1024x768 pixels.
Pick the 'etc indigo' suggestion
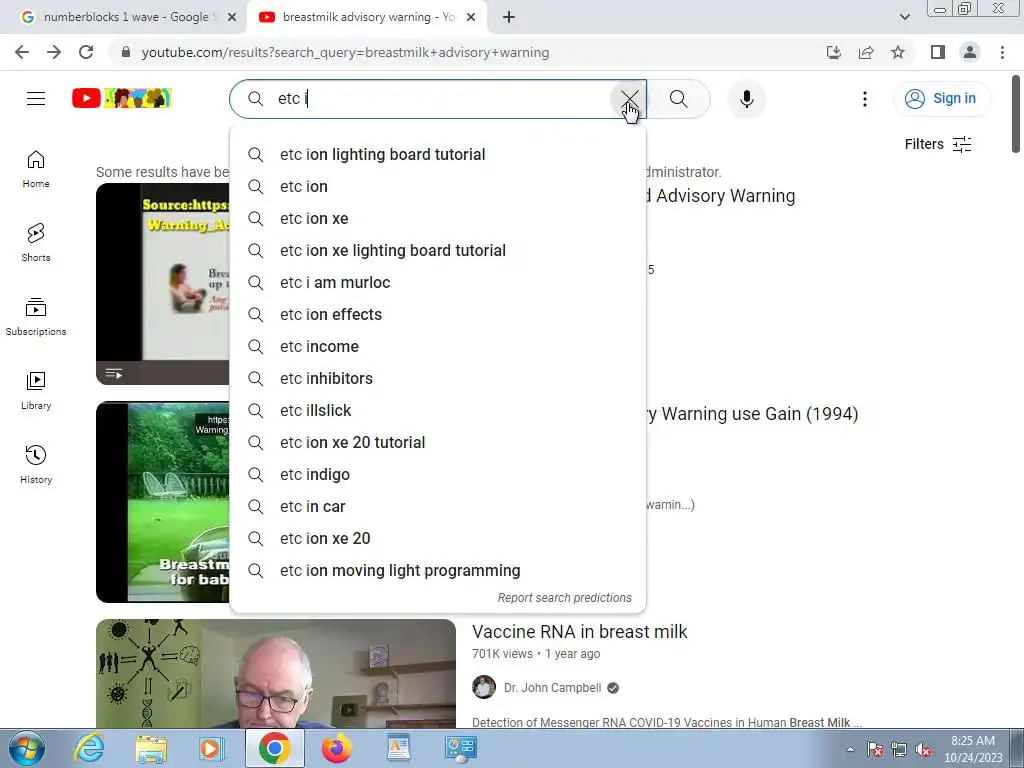point(438,475)
